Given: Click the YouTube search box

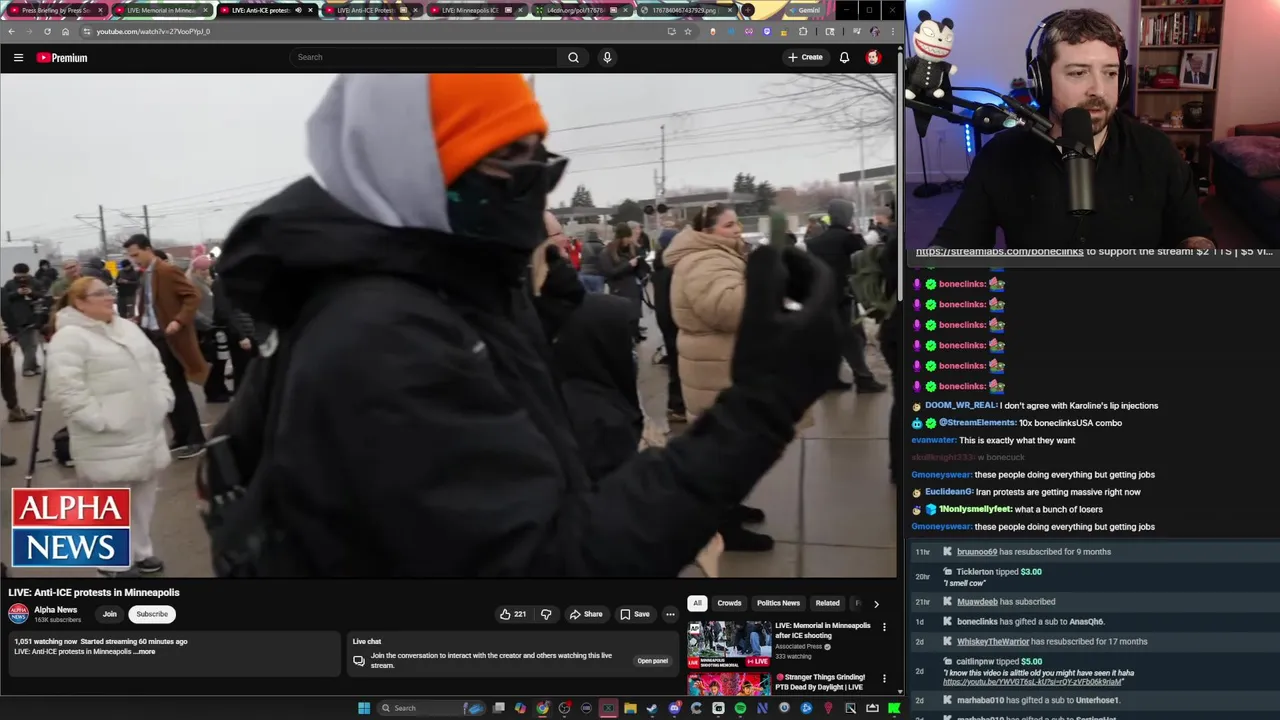Looking at the screenshot, I should [424, 57].
